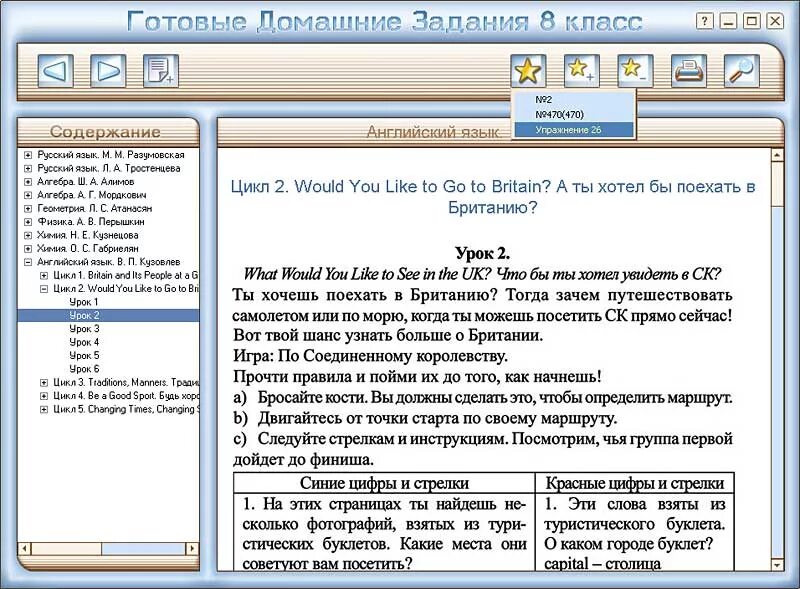Add current page to favorites (star plus)

[582, 70]
